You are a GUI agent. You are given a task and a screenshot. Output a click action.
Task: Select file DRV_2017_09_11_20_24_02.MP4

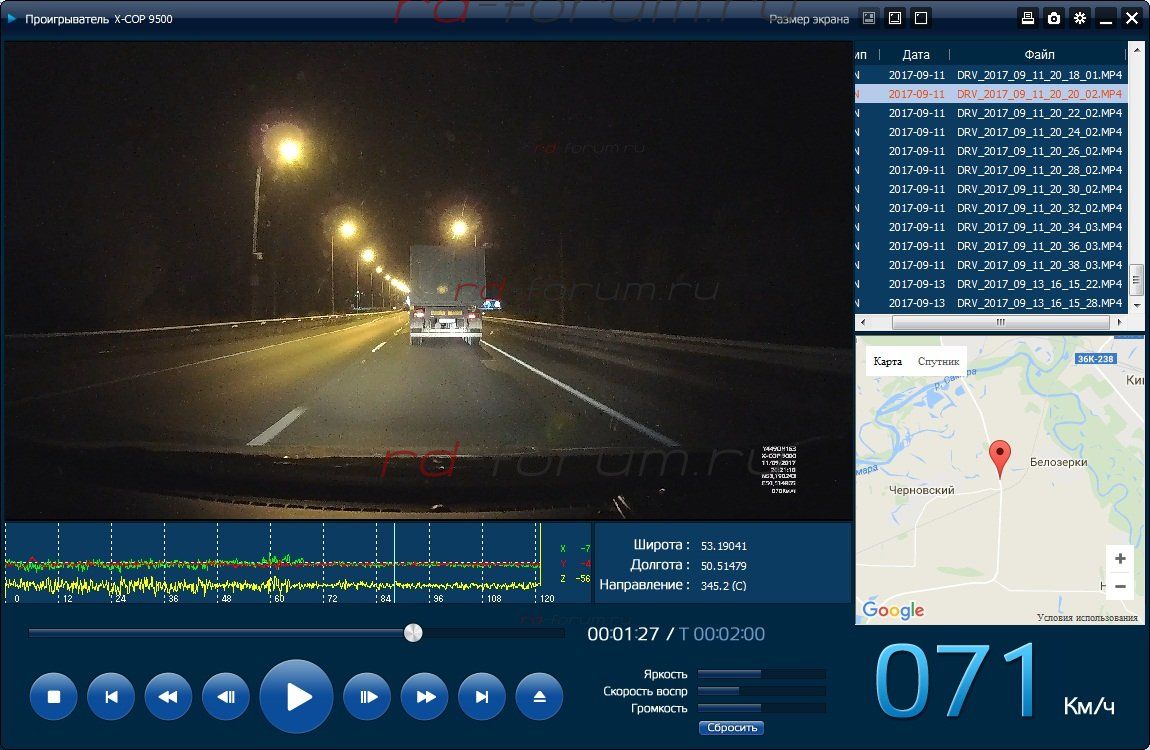(1039, 132)
